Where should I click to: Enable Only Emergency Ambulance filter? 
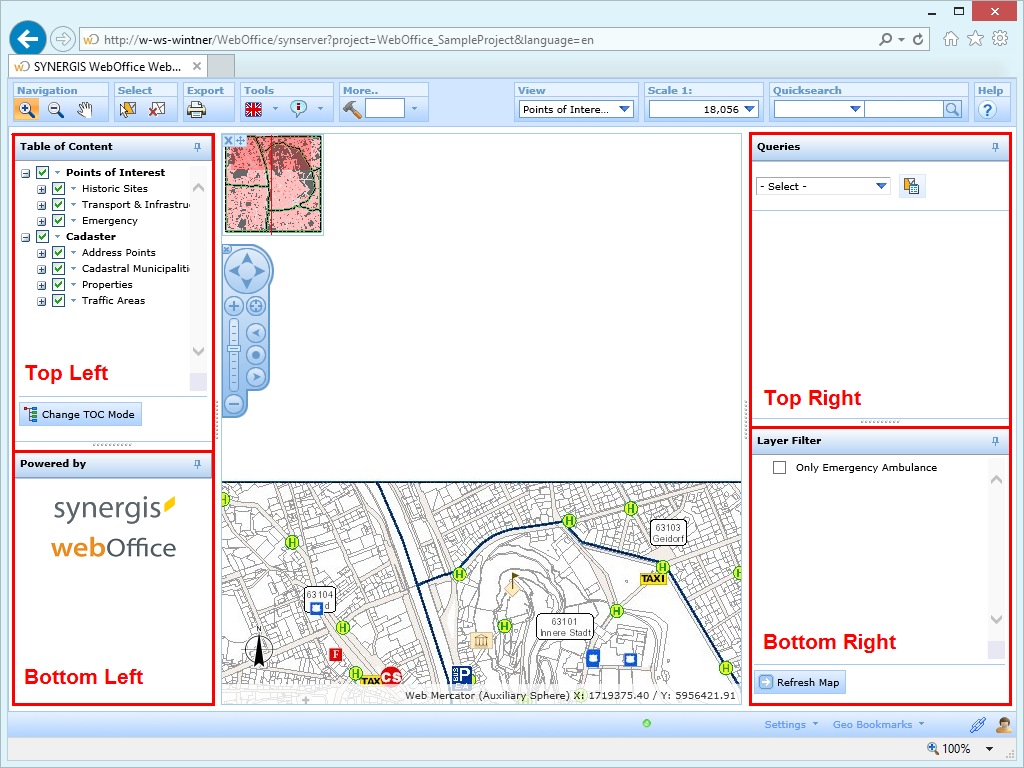coord(780,468)
